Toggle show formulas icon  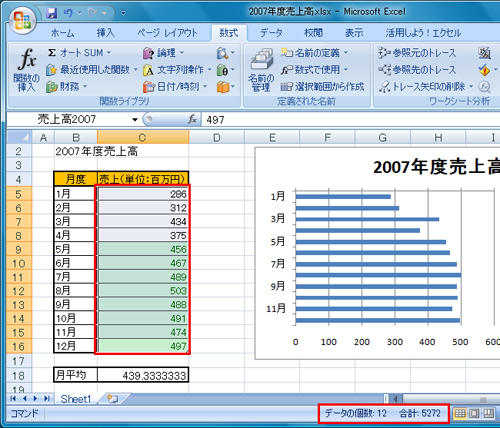click(484, 53)
